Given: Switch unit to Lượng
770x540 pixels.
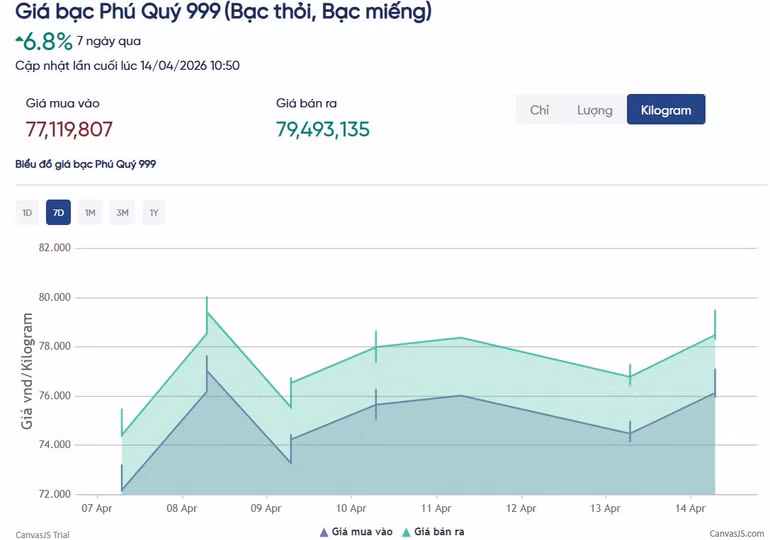Looking at the screenshot, I should (594, 110).
